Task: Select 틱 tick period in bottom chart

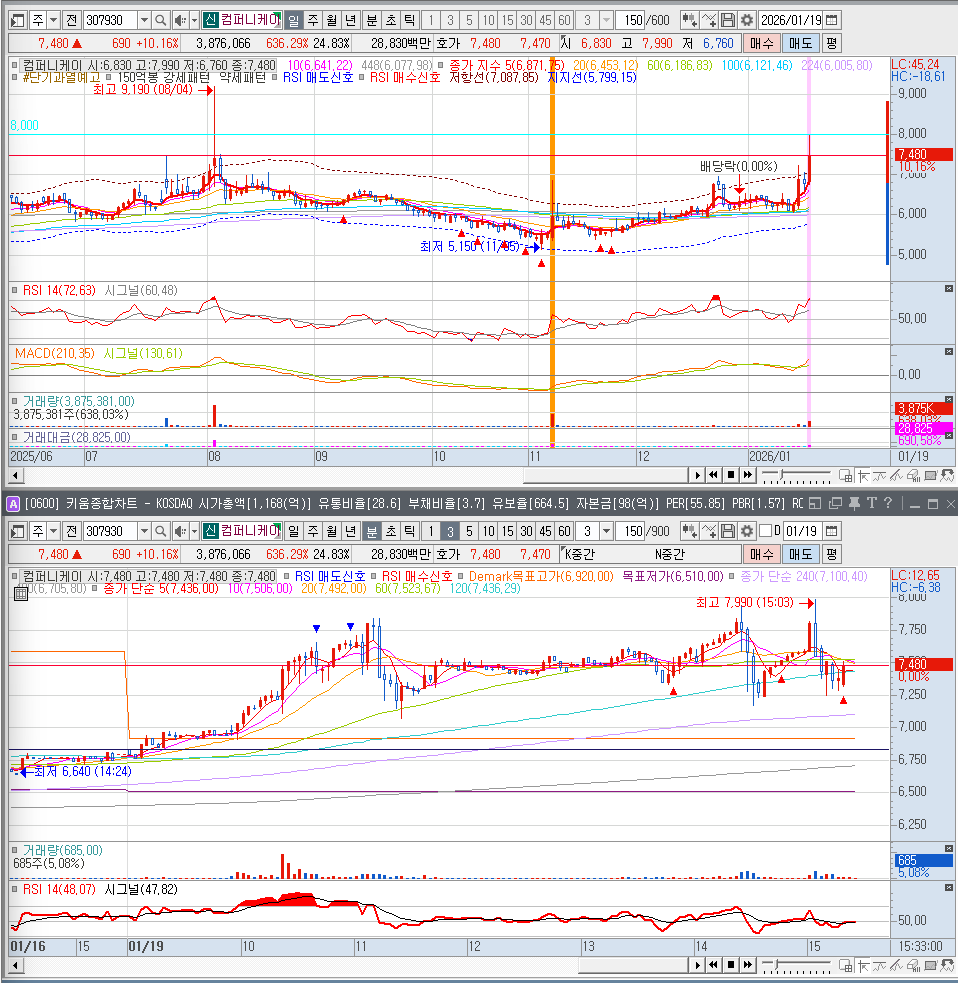Action: (409, 531)
